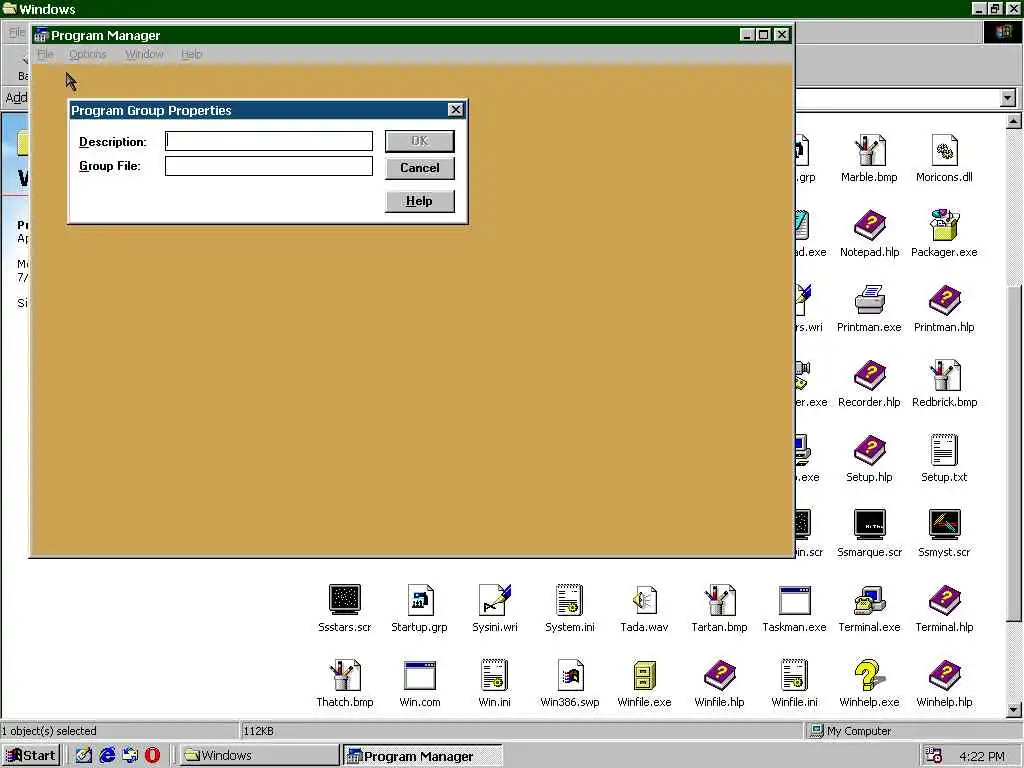This screenshot has height=768, width=1024.
Task: Open the Start menu
Action: tap(31, 756)
